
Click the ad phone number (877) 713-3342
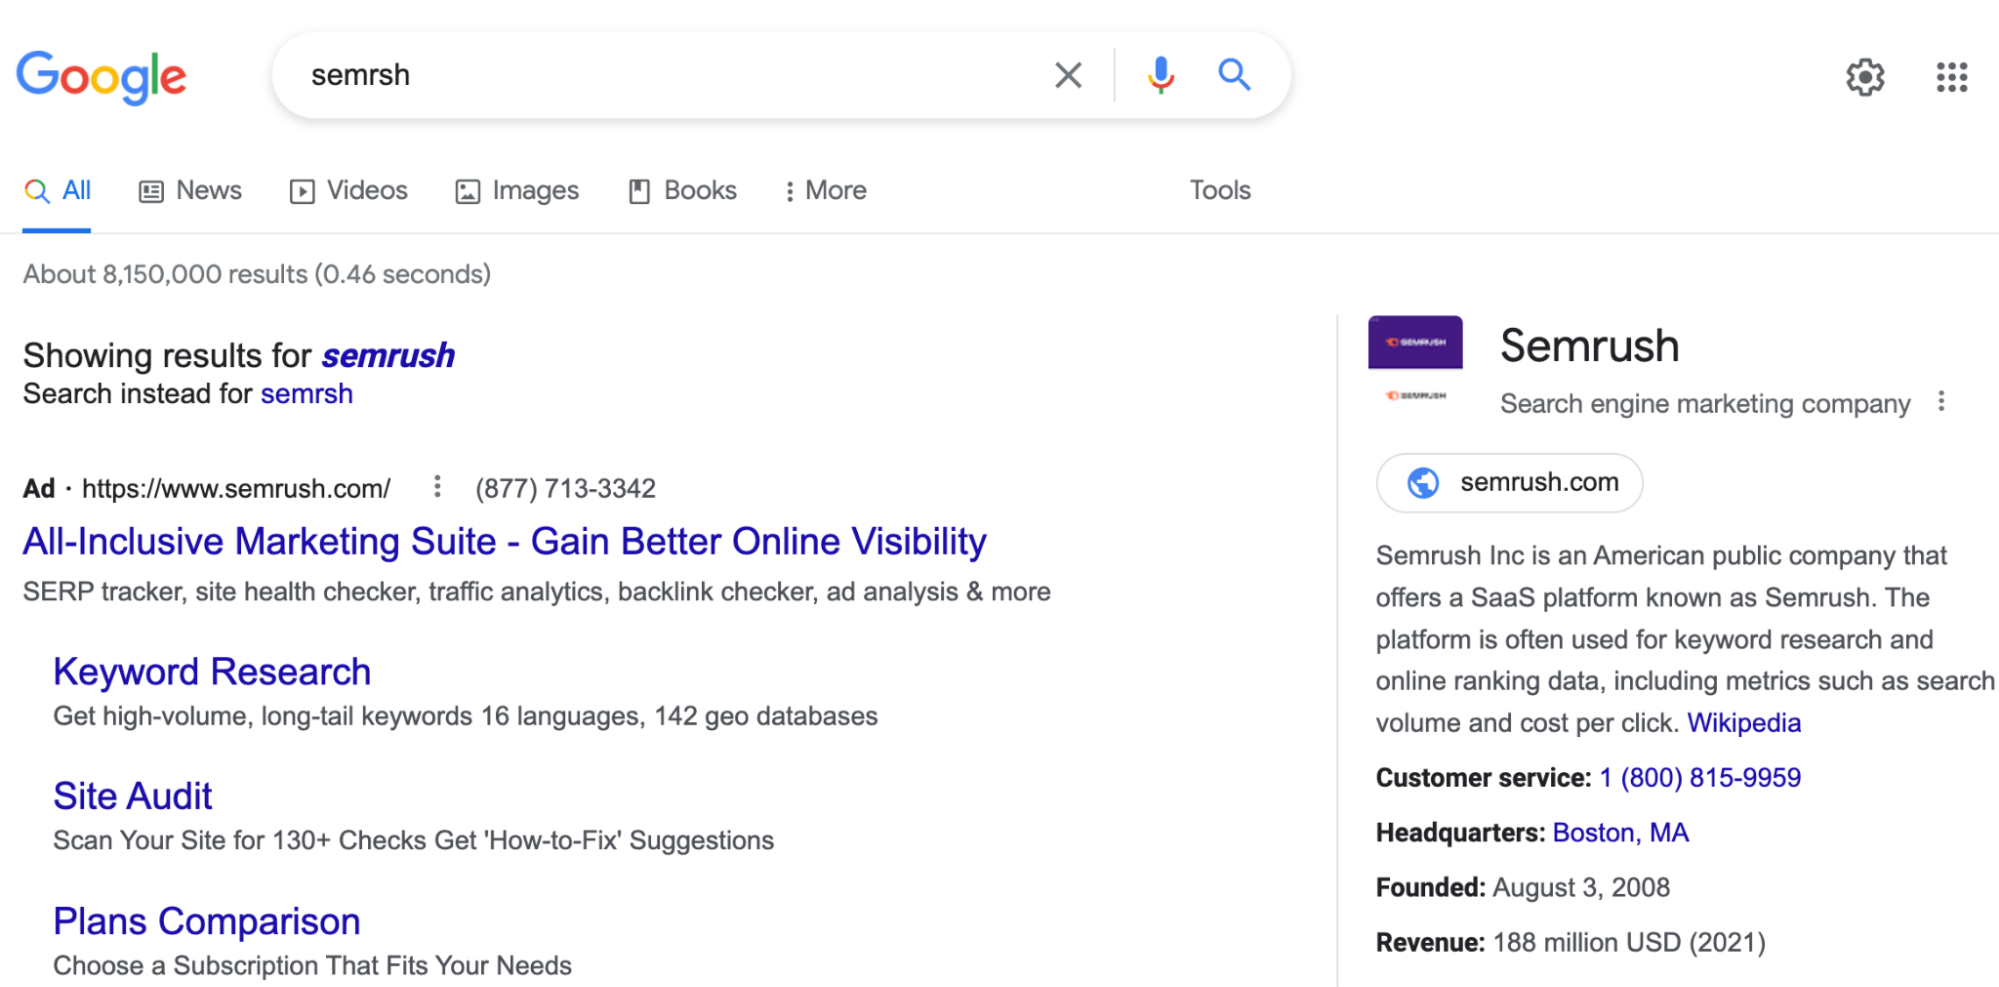tap(565, 488)
